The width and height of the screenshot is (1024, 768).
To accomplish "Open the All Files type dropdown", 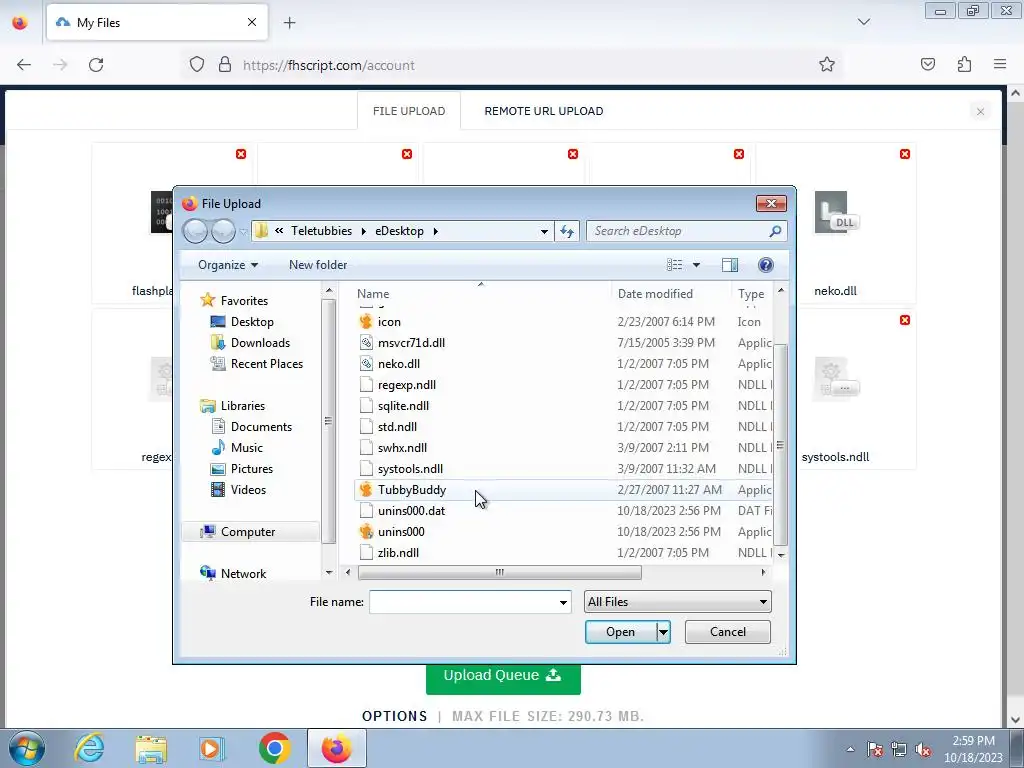I will pyautogui.click(x=677, y=602).
